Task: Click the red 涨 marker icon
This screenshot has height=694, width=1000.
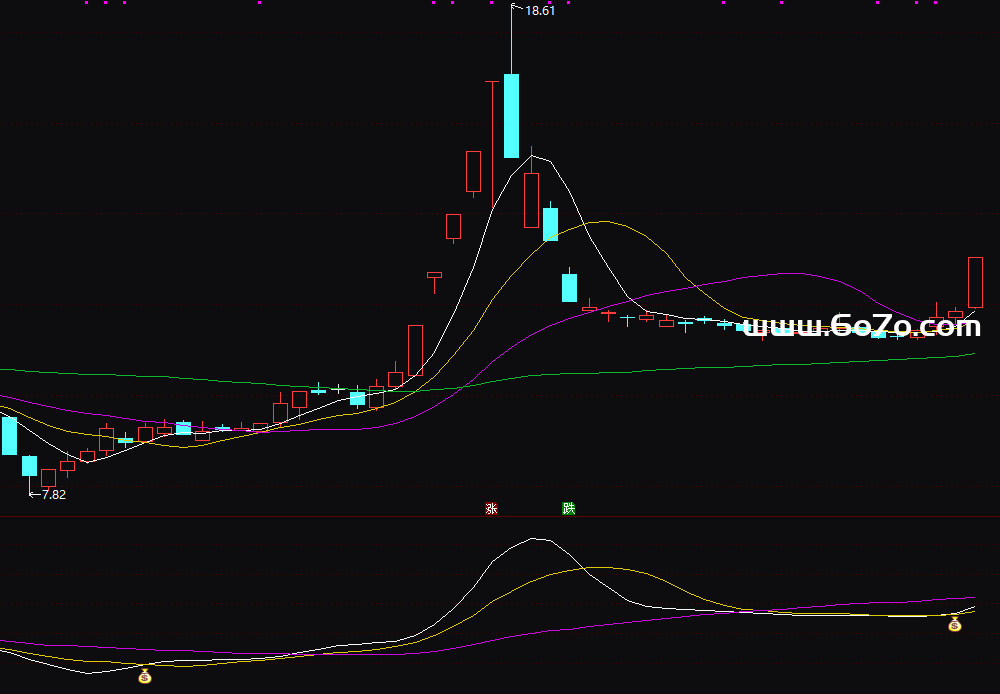Action: [x=491, y=508]
